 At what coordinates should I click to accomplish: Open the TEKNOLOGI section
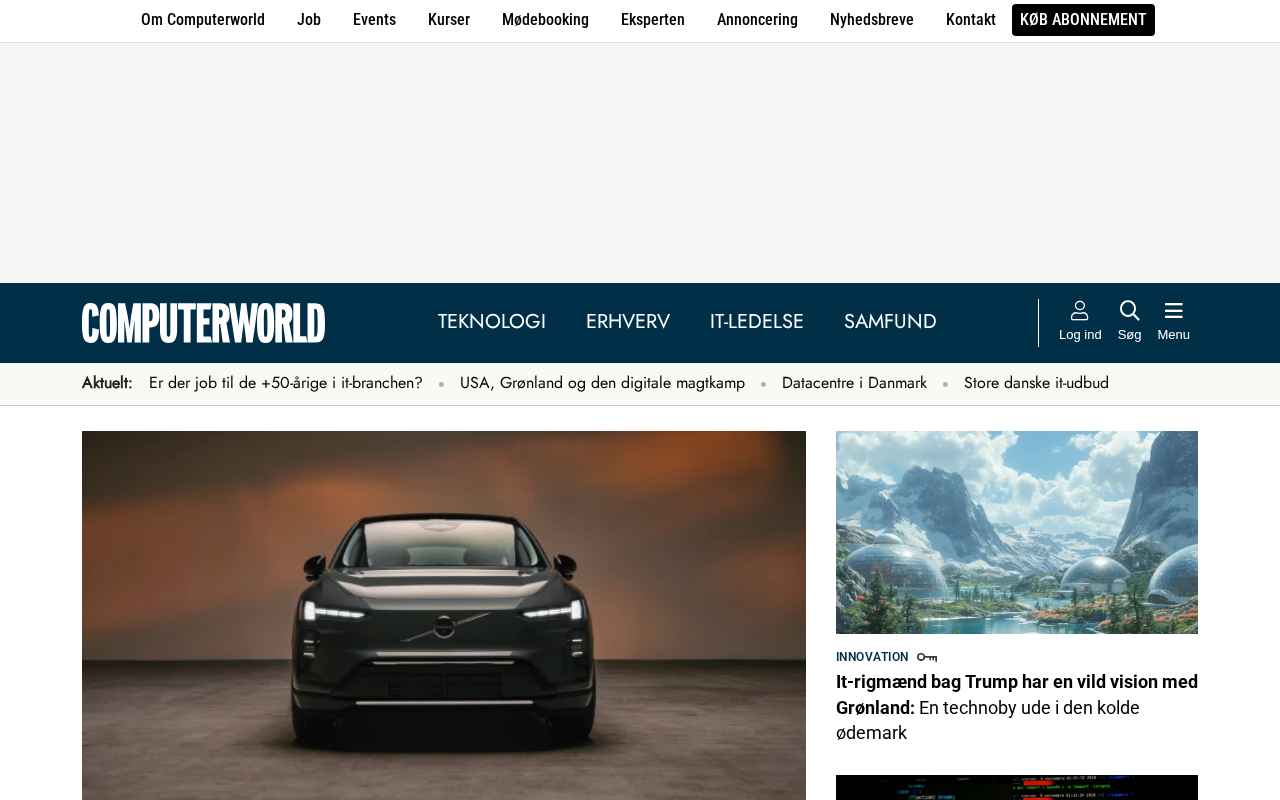[x=492, y=322]
